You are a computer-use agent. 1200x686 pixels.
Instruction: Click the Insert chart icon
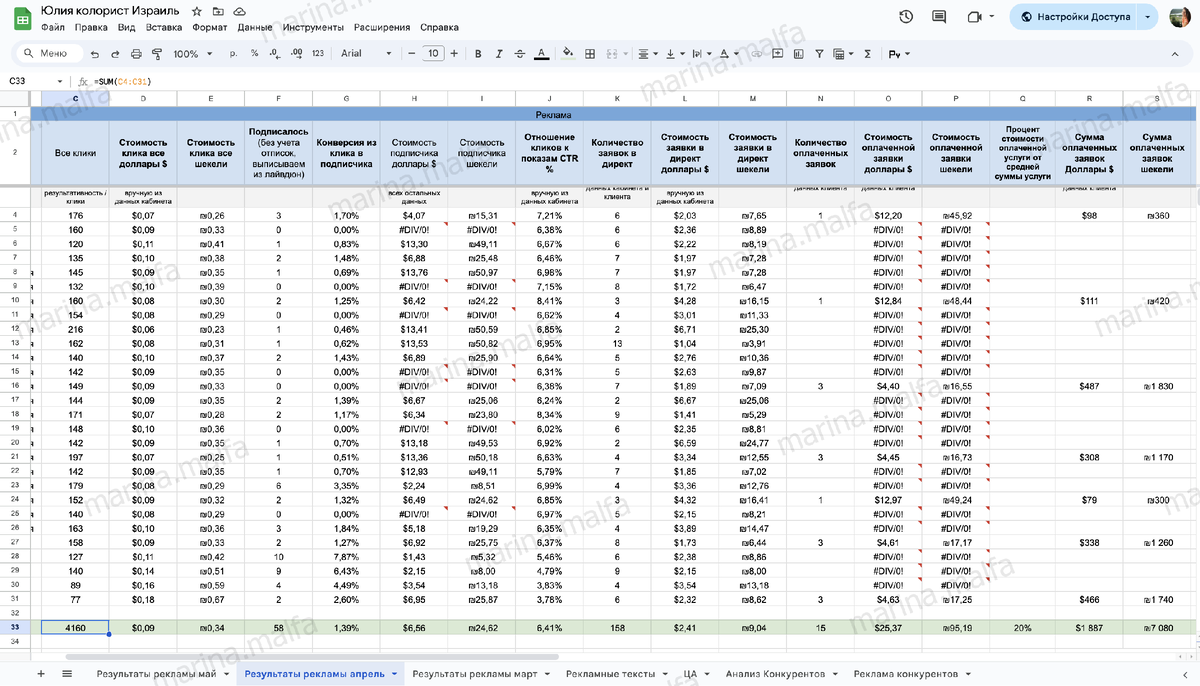[800, 54]
